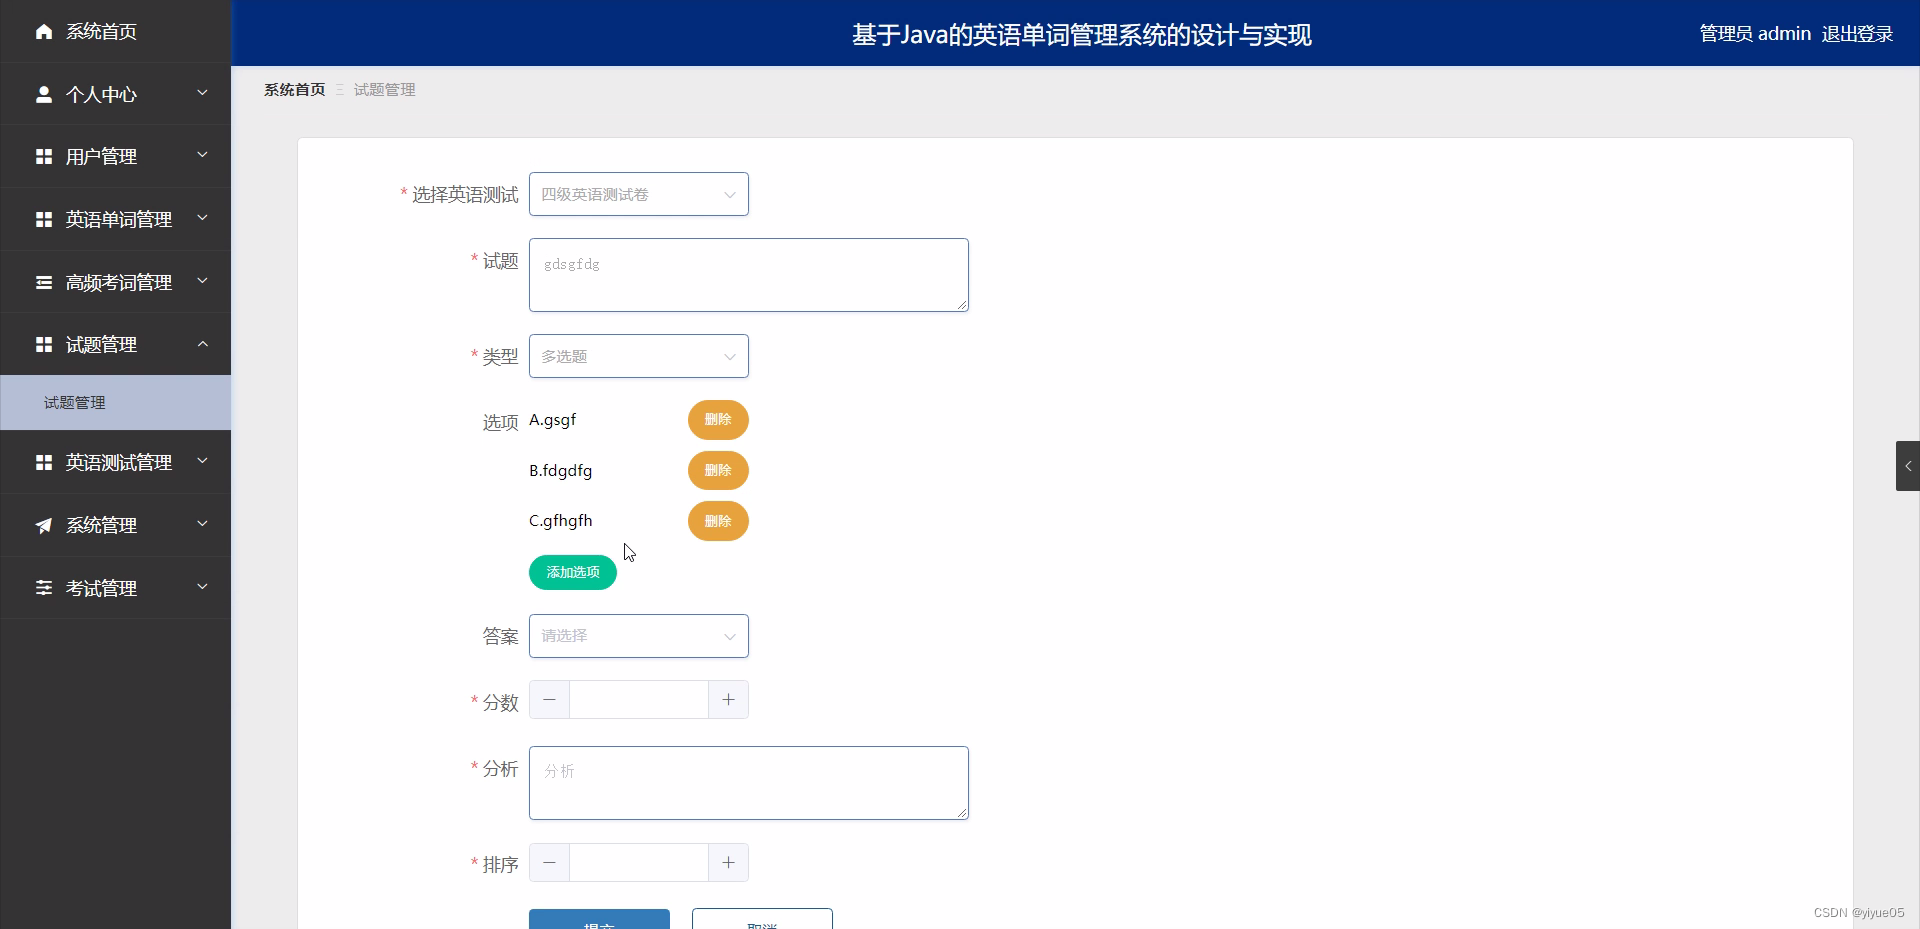Select the 试题管理 submenu item
The image size is (1920, 929).
pyautogui.click(x=73, y=402)
